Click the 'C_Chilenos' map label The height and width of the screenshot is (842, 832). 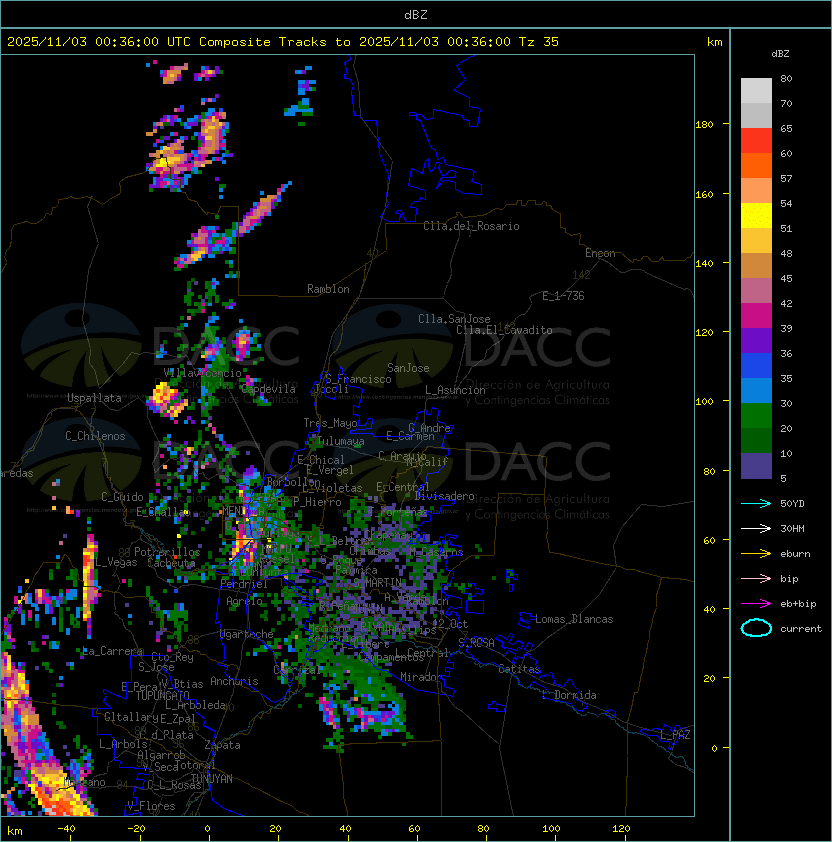95,436
